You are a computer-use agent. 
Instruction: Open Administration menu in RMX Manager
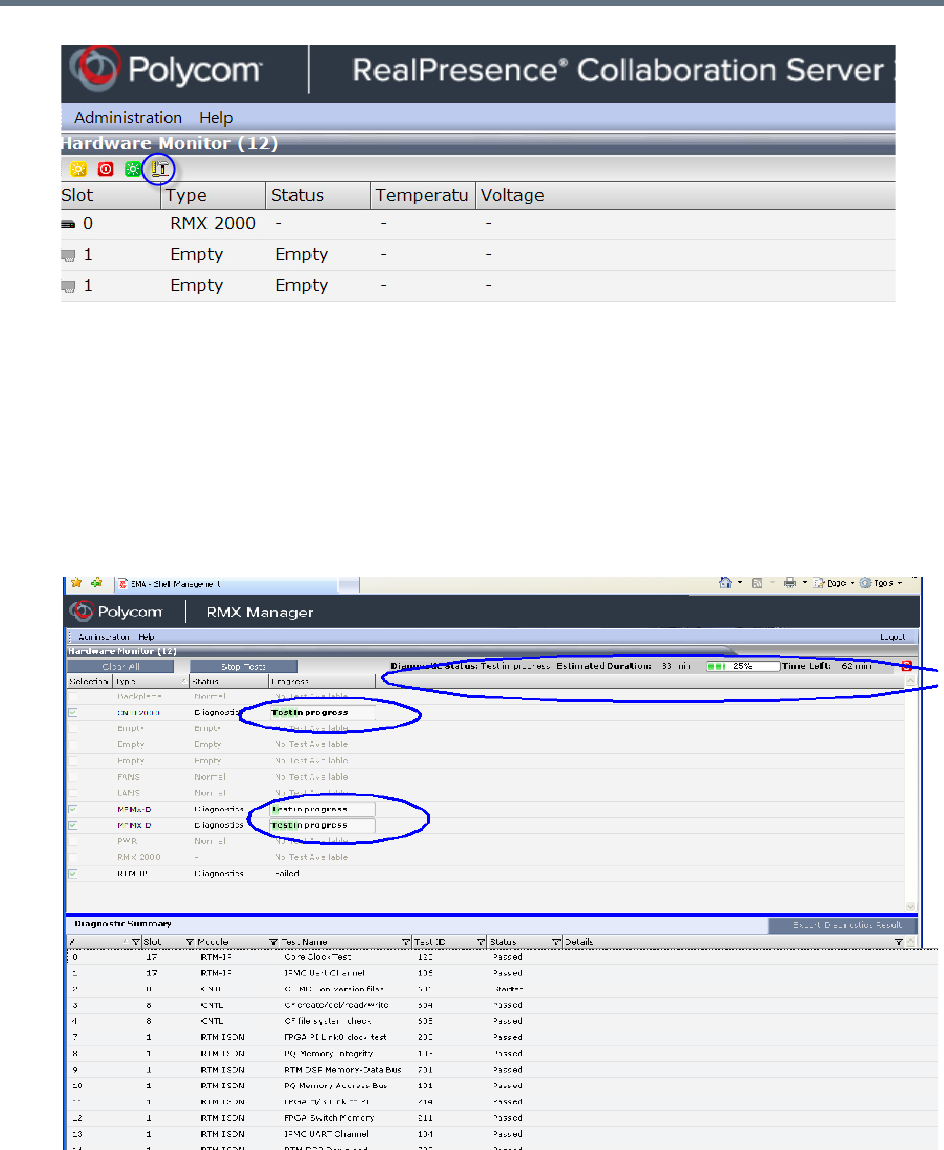[x=104, y=637]
